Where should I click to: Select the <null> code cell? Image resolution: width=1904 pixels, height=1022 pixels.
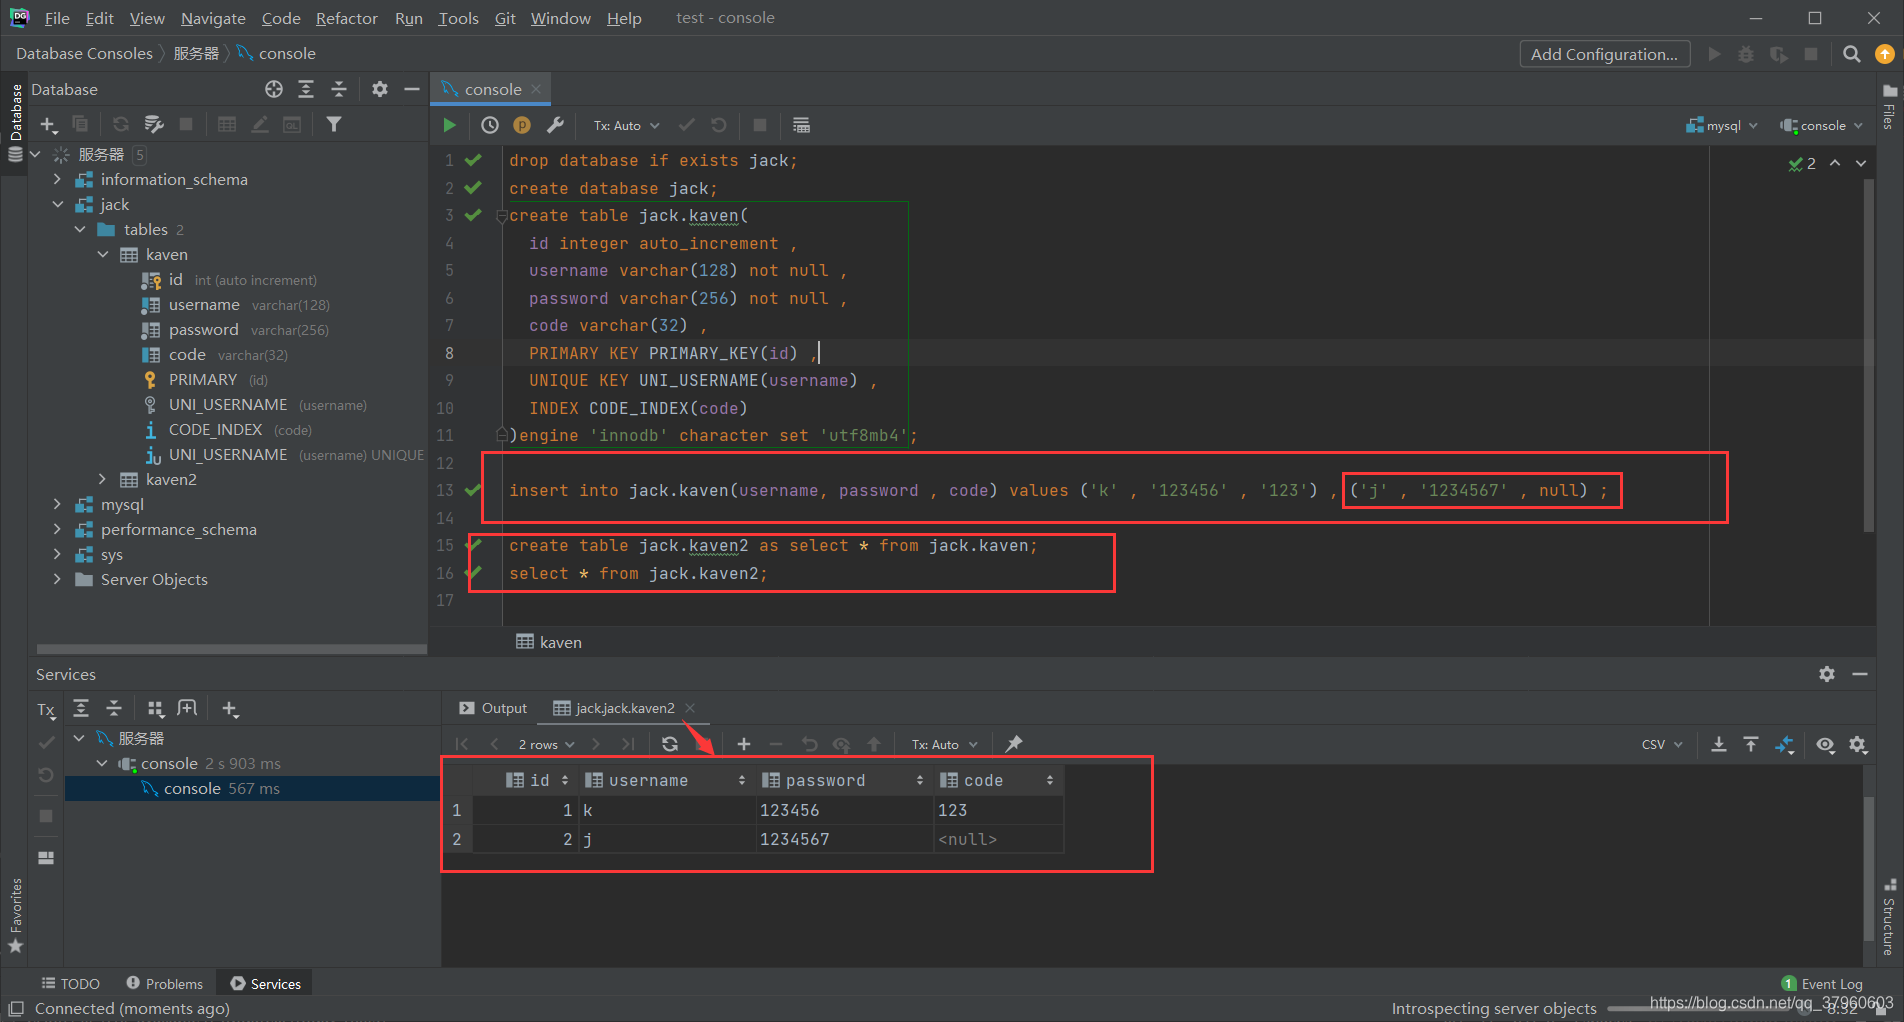pos(998,839)
